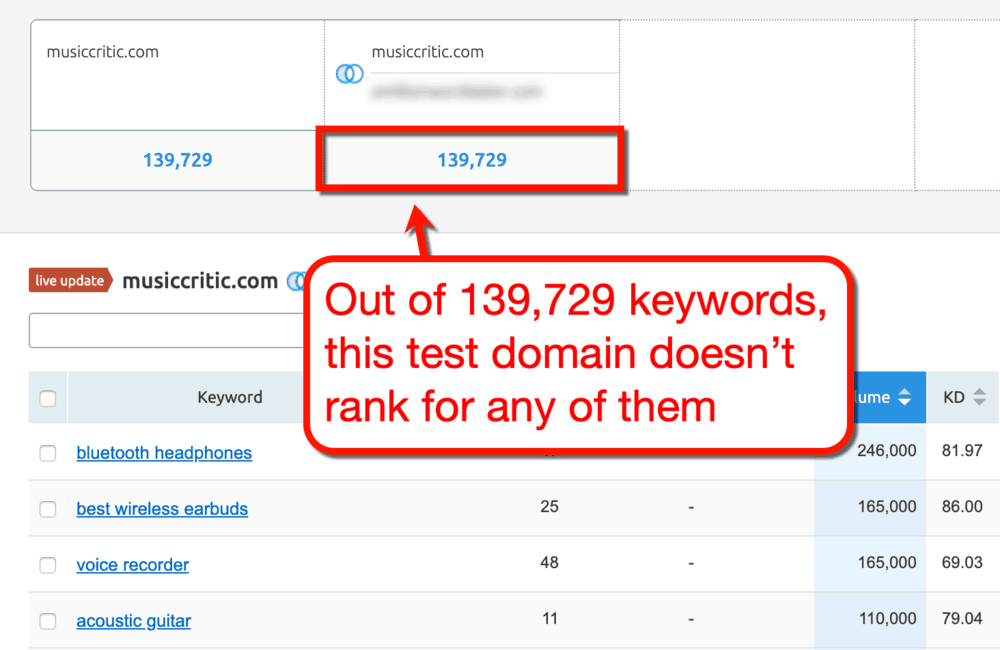
Task: Click the comparison rings icon in the top domain card
Action: tap(350, 74)
